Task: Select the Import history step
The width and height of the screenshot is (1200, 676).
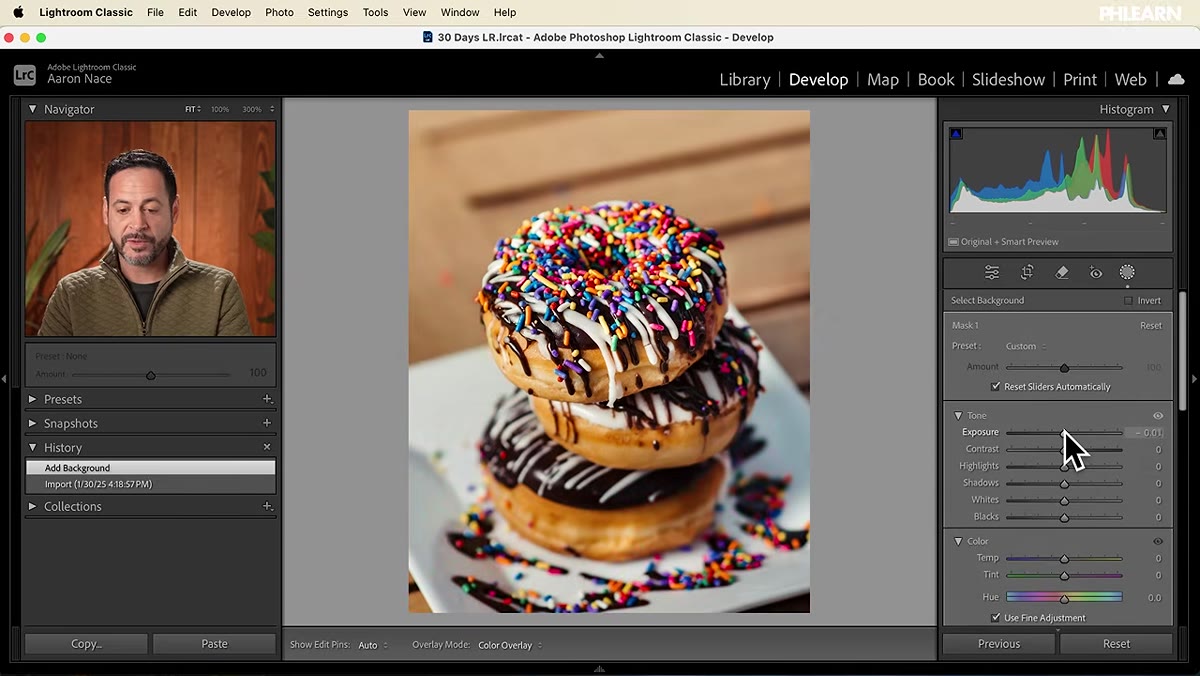Action: click(150, 484)
